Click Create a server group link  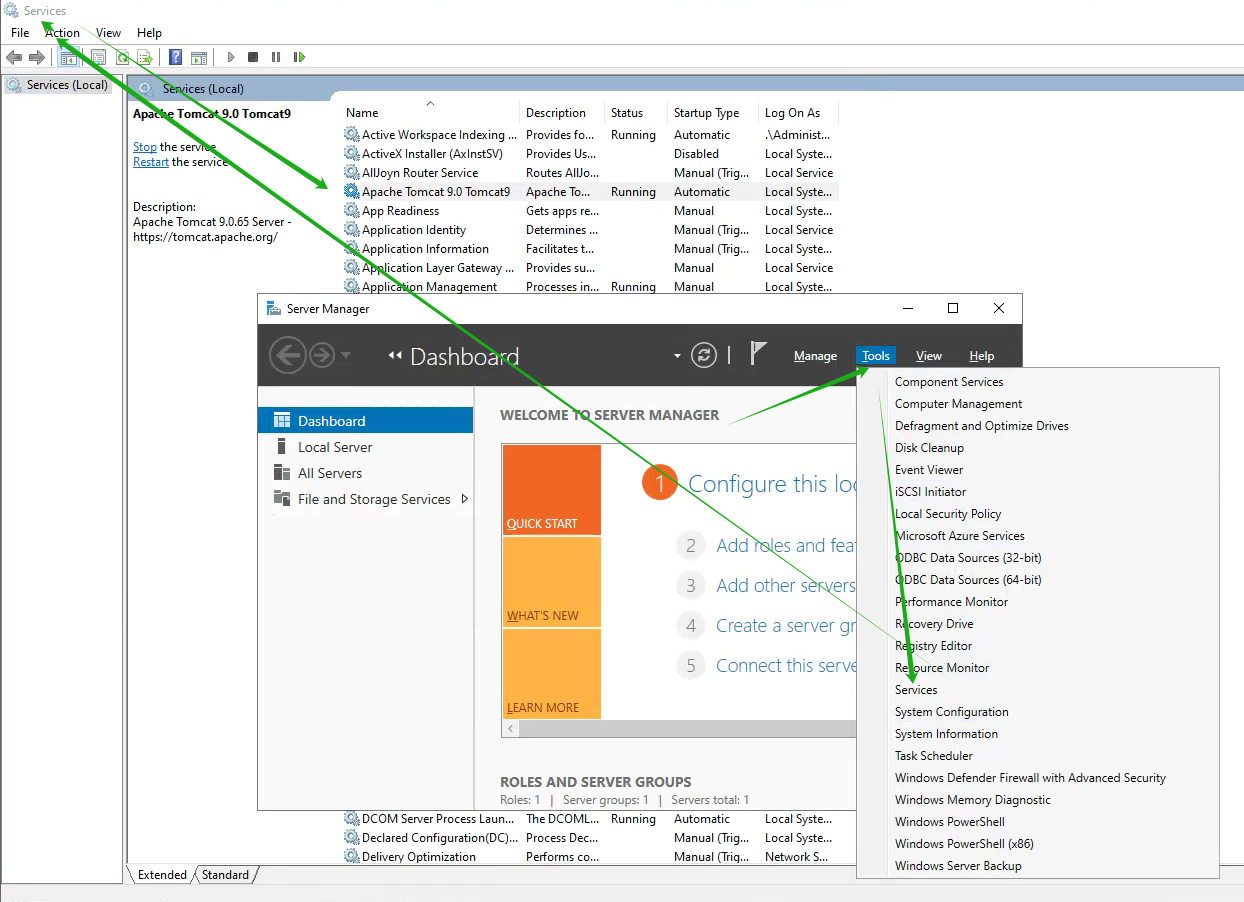tap(786, 626)
